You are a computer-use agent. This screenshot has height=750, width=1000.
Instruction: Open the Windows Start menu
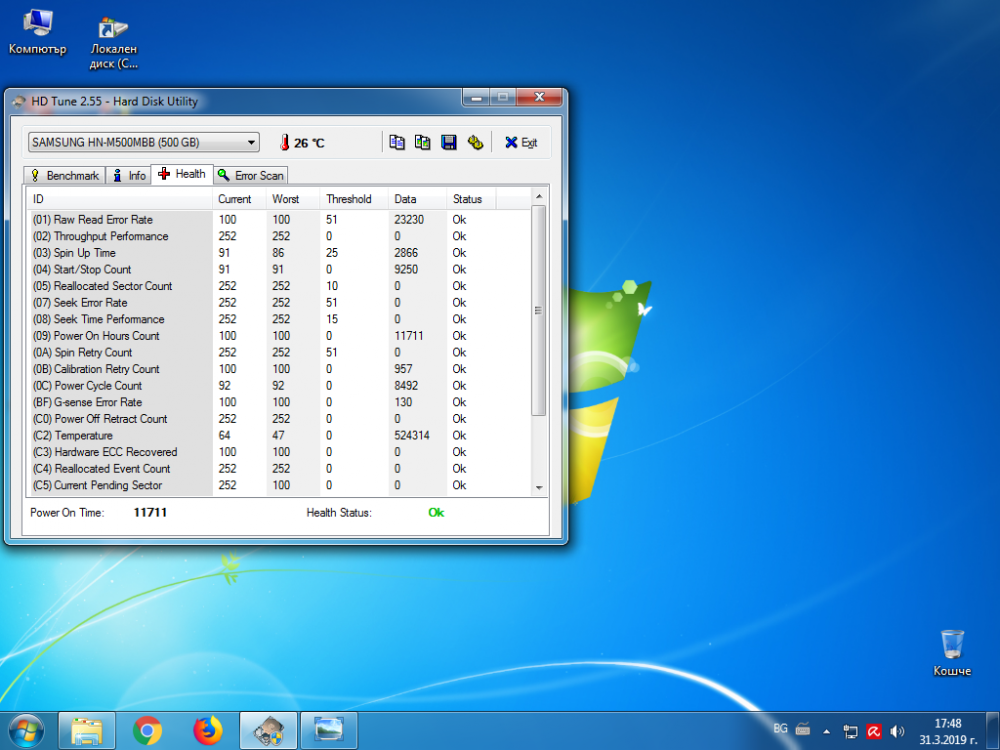pyautogui.click(x=27, y=731)
